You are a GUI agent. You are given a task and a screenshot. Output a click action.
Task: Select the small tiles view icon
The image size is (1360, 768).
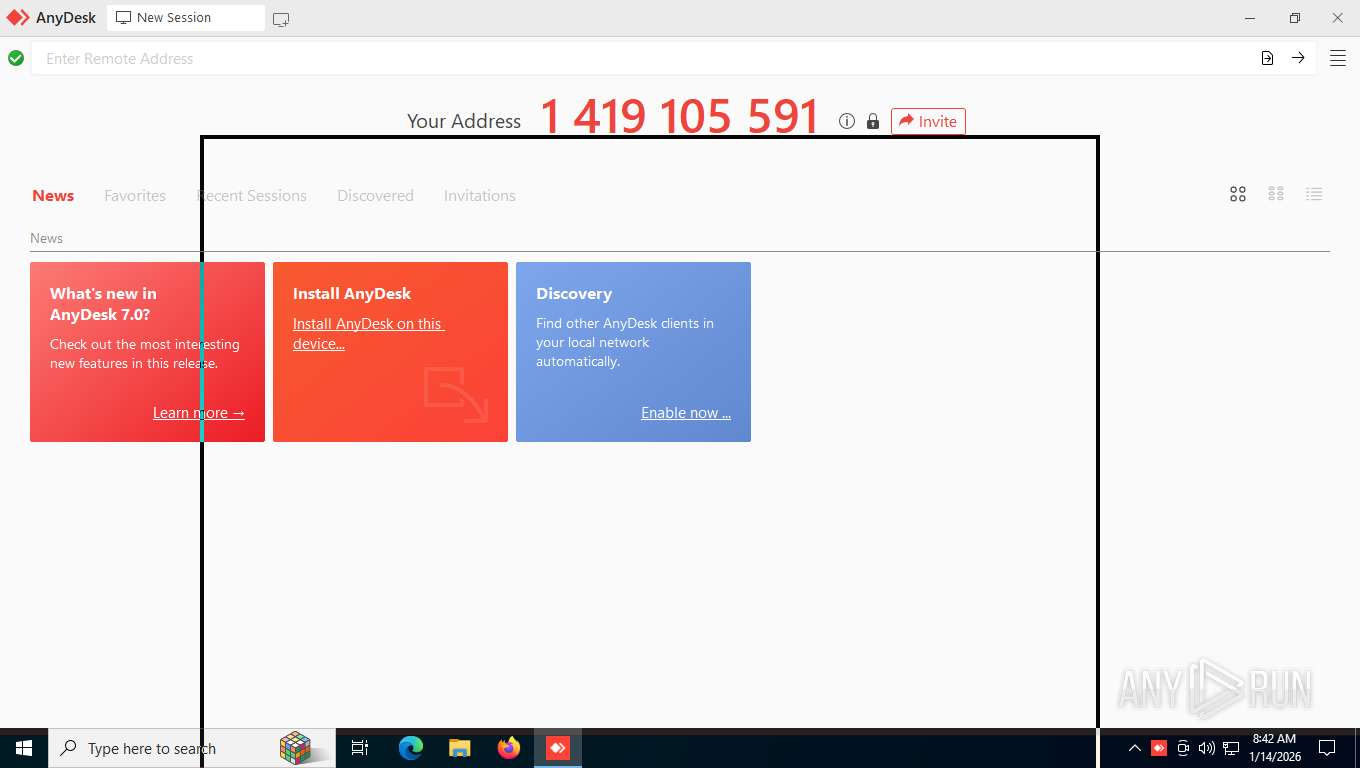(1276, 194)
